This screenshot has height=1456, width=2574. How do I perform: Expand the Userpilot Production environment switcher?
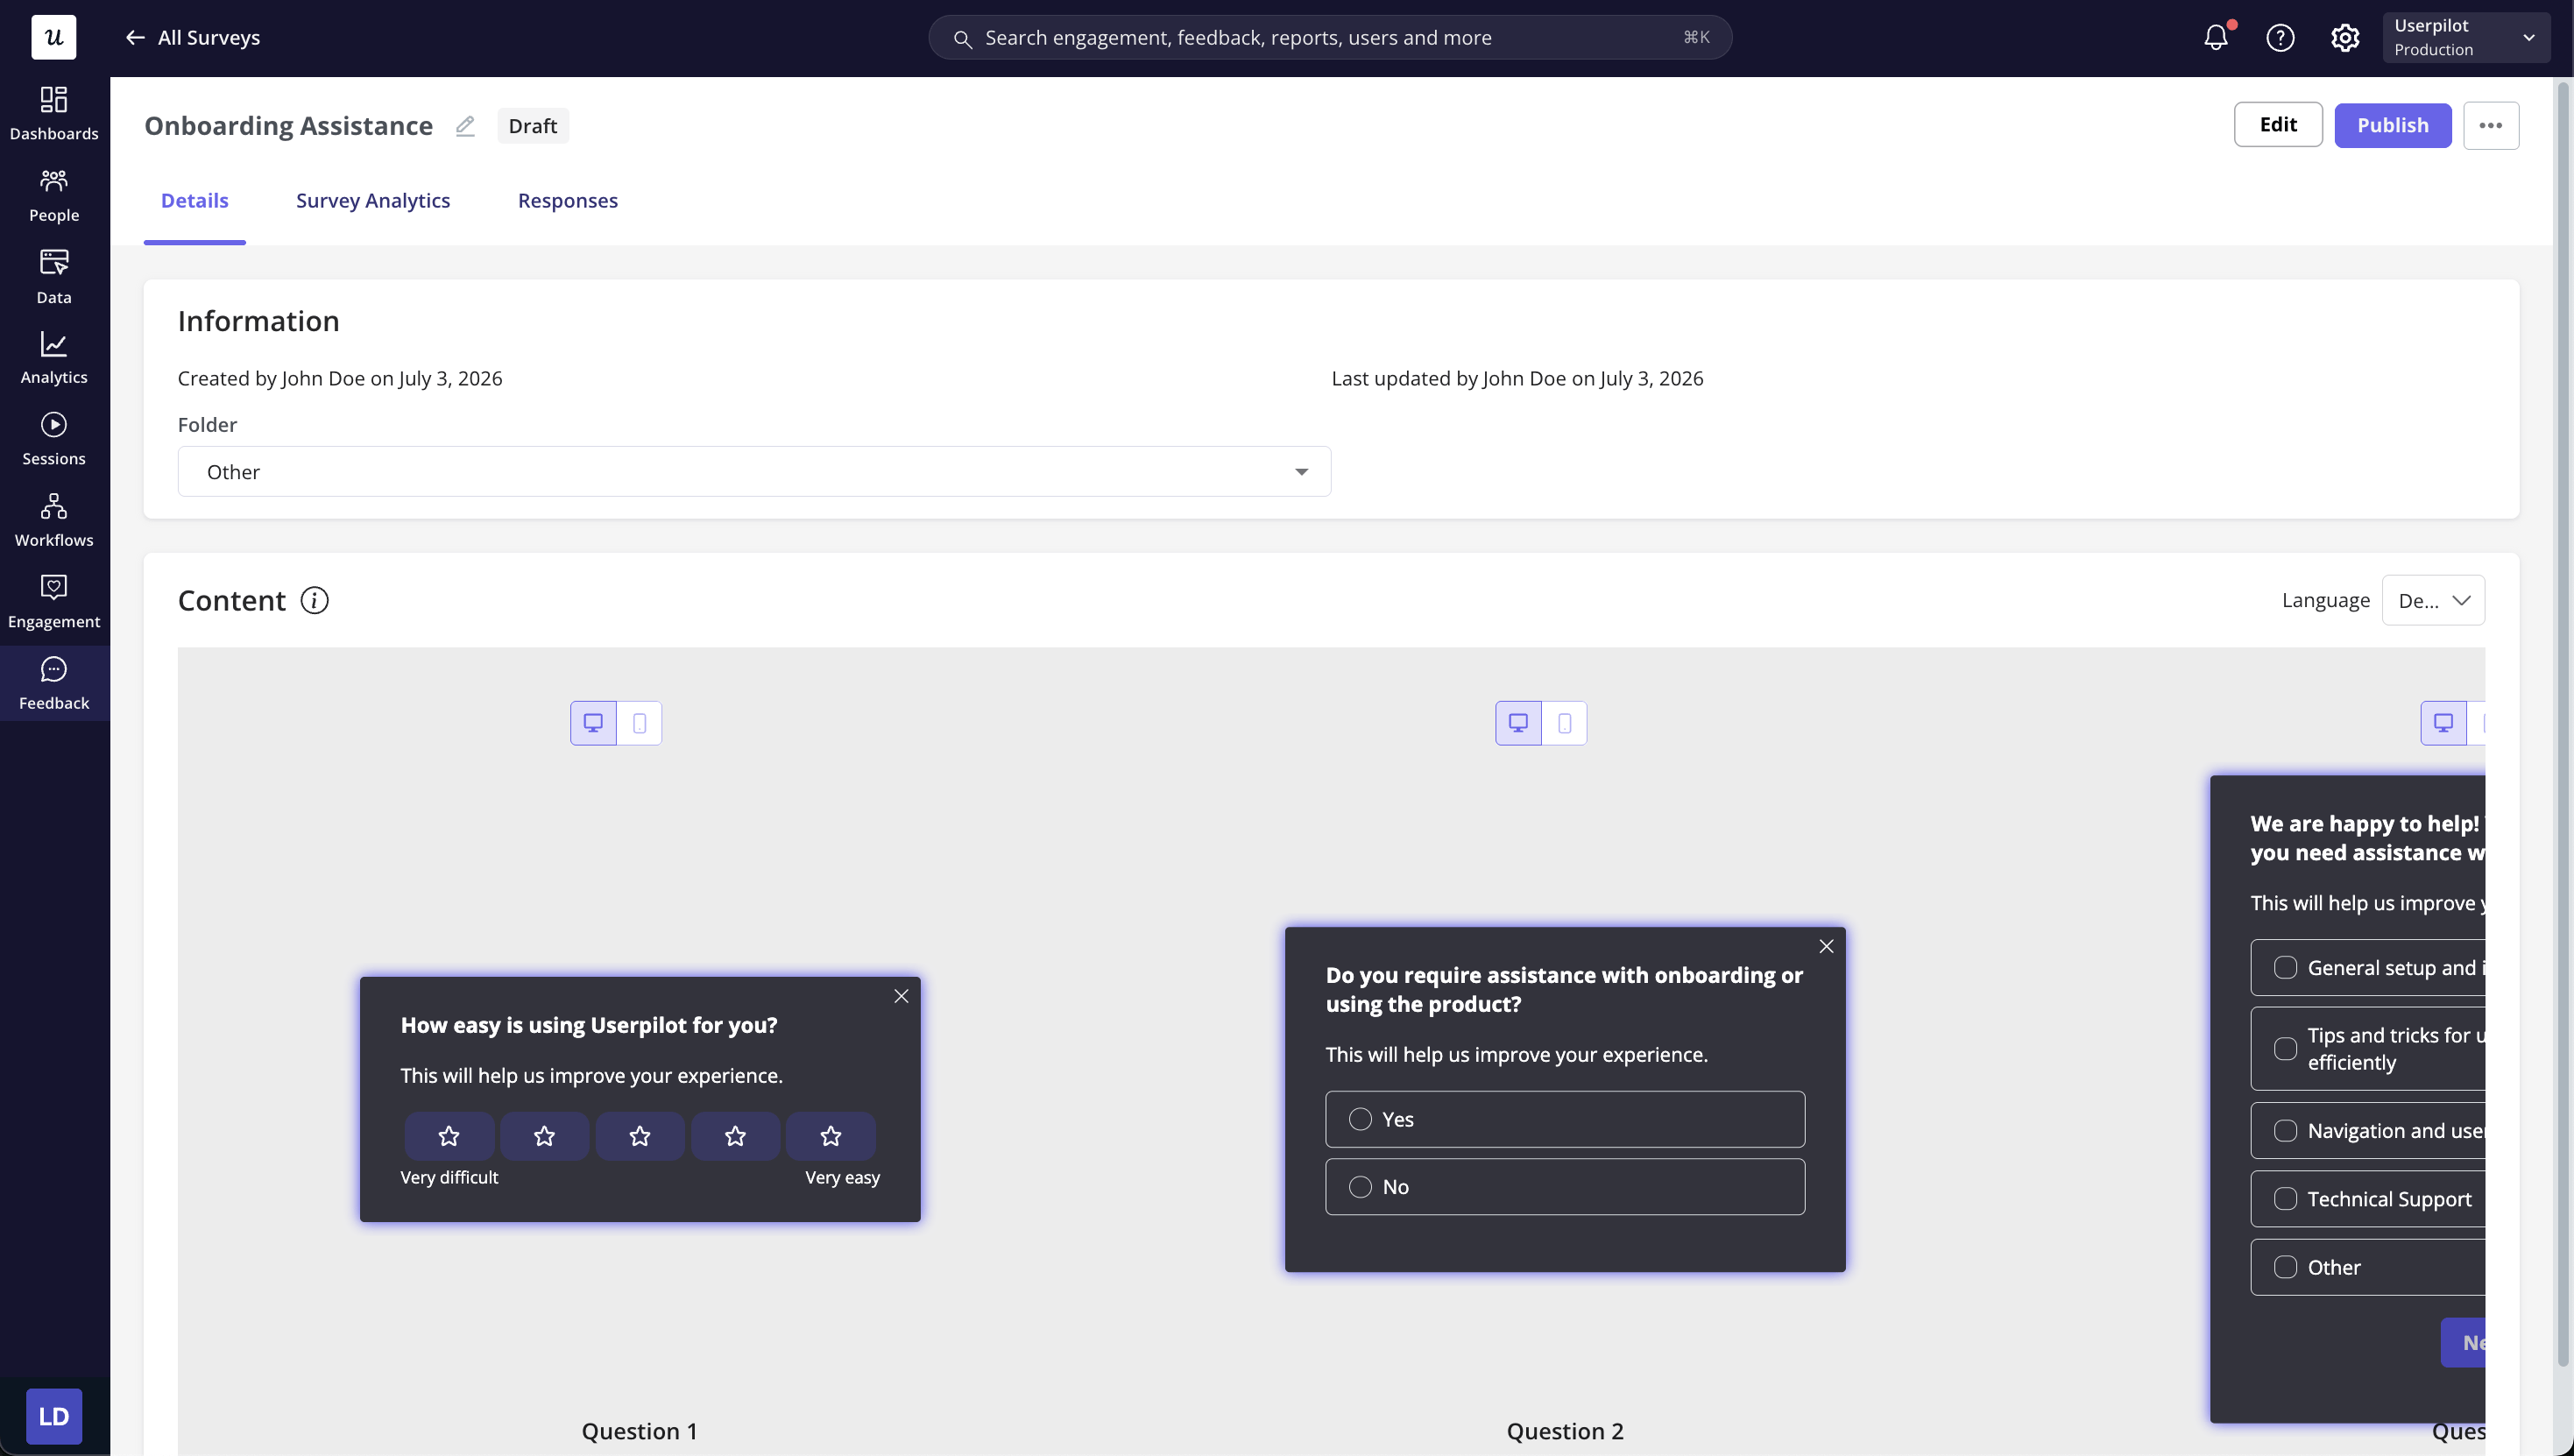click(2465, 38)
